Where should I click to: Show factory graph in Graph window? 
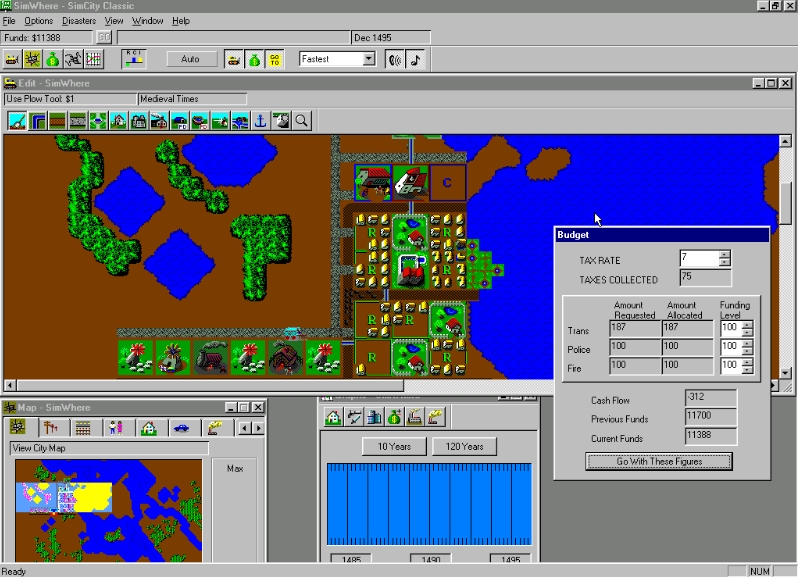(x=415, y=418)
